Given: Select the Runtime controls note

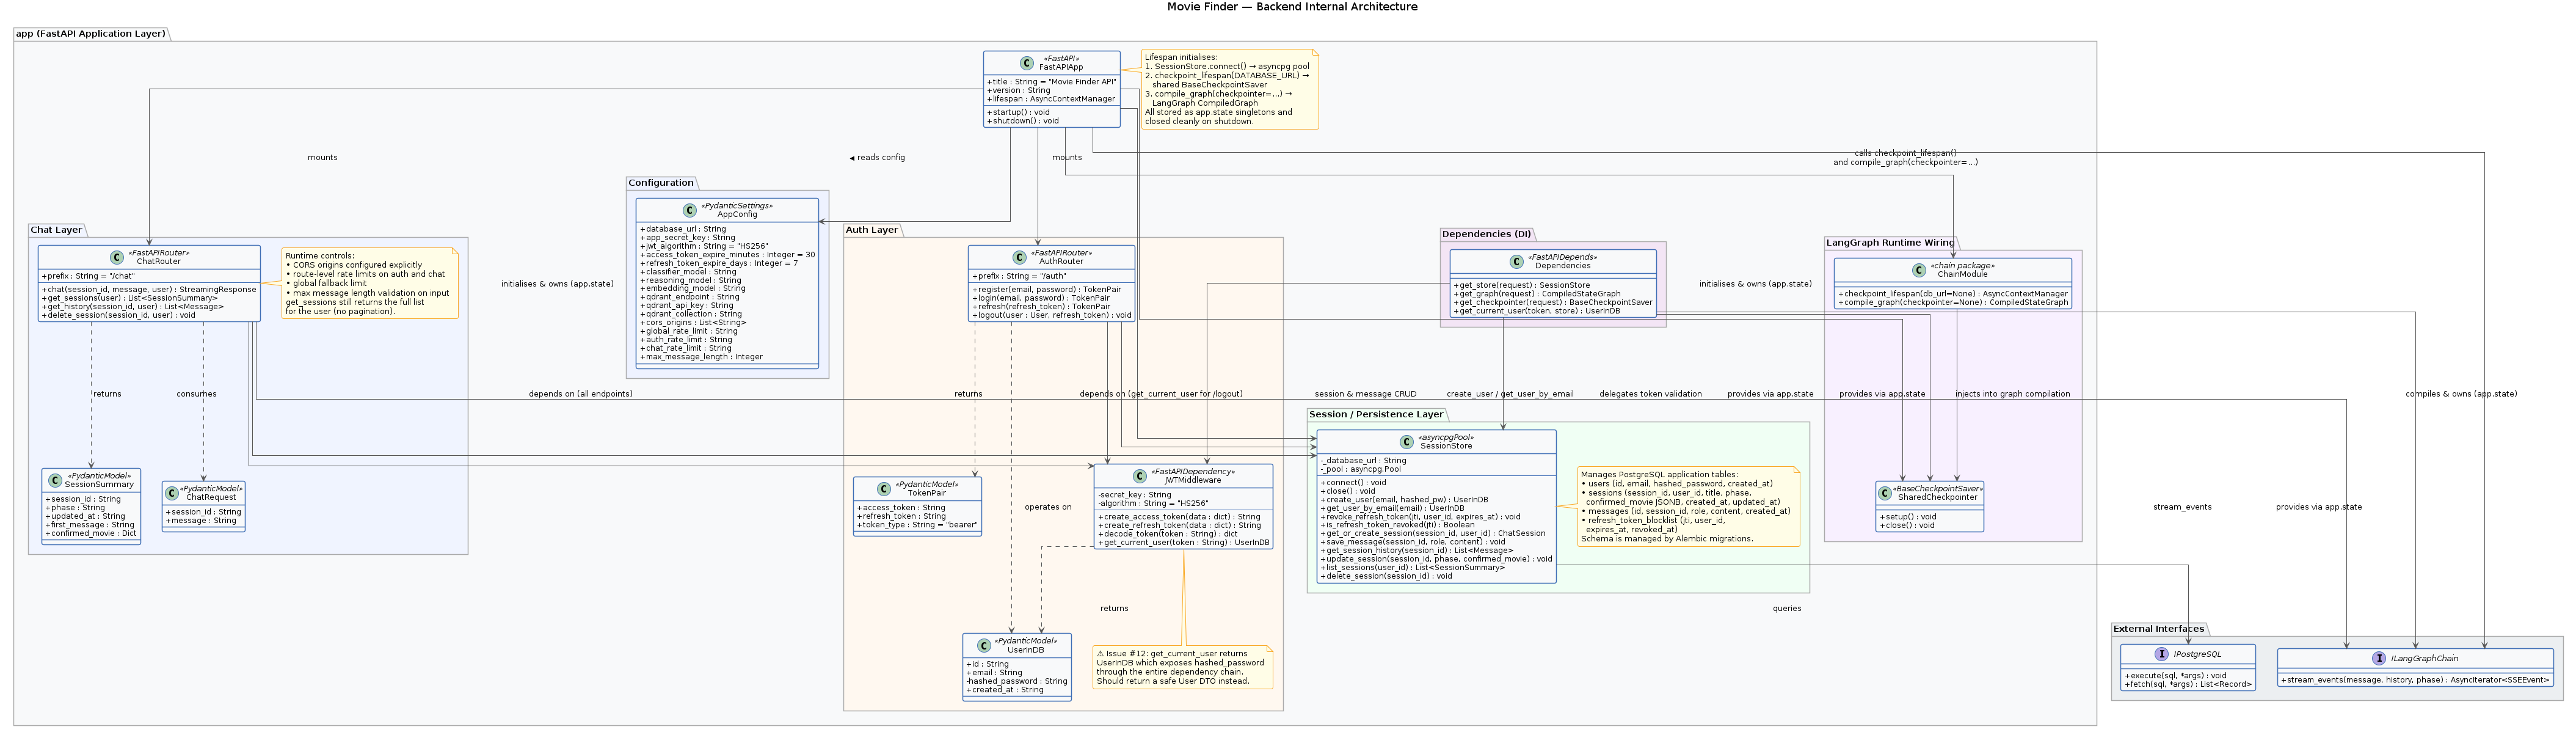Looking at the screenshot, I should (370, 283).
